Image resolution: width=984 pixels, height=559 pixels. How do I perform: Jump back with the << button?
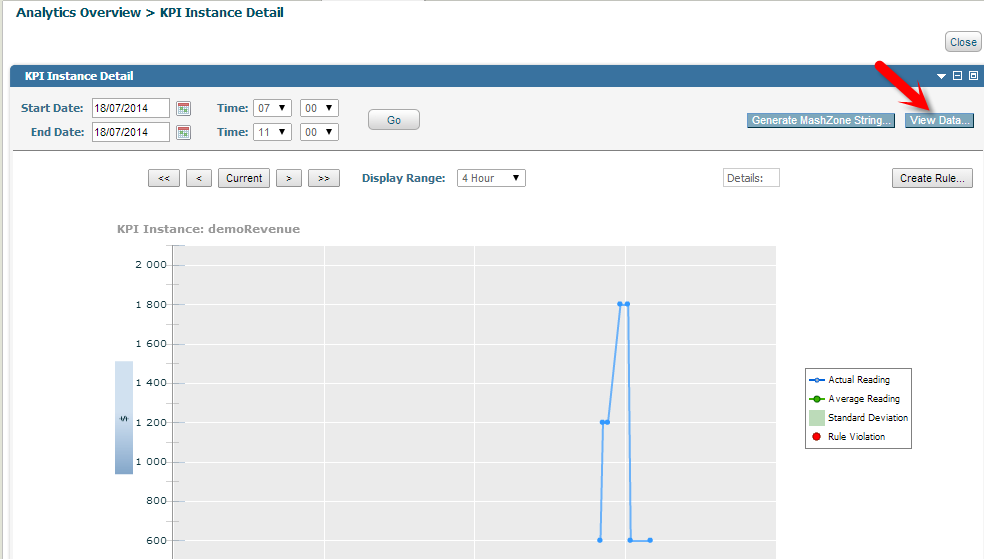tap(164, 178)
